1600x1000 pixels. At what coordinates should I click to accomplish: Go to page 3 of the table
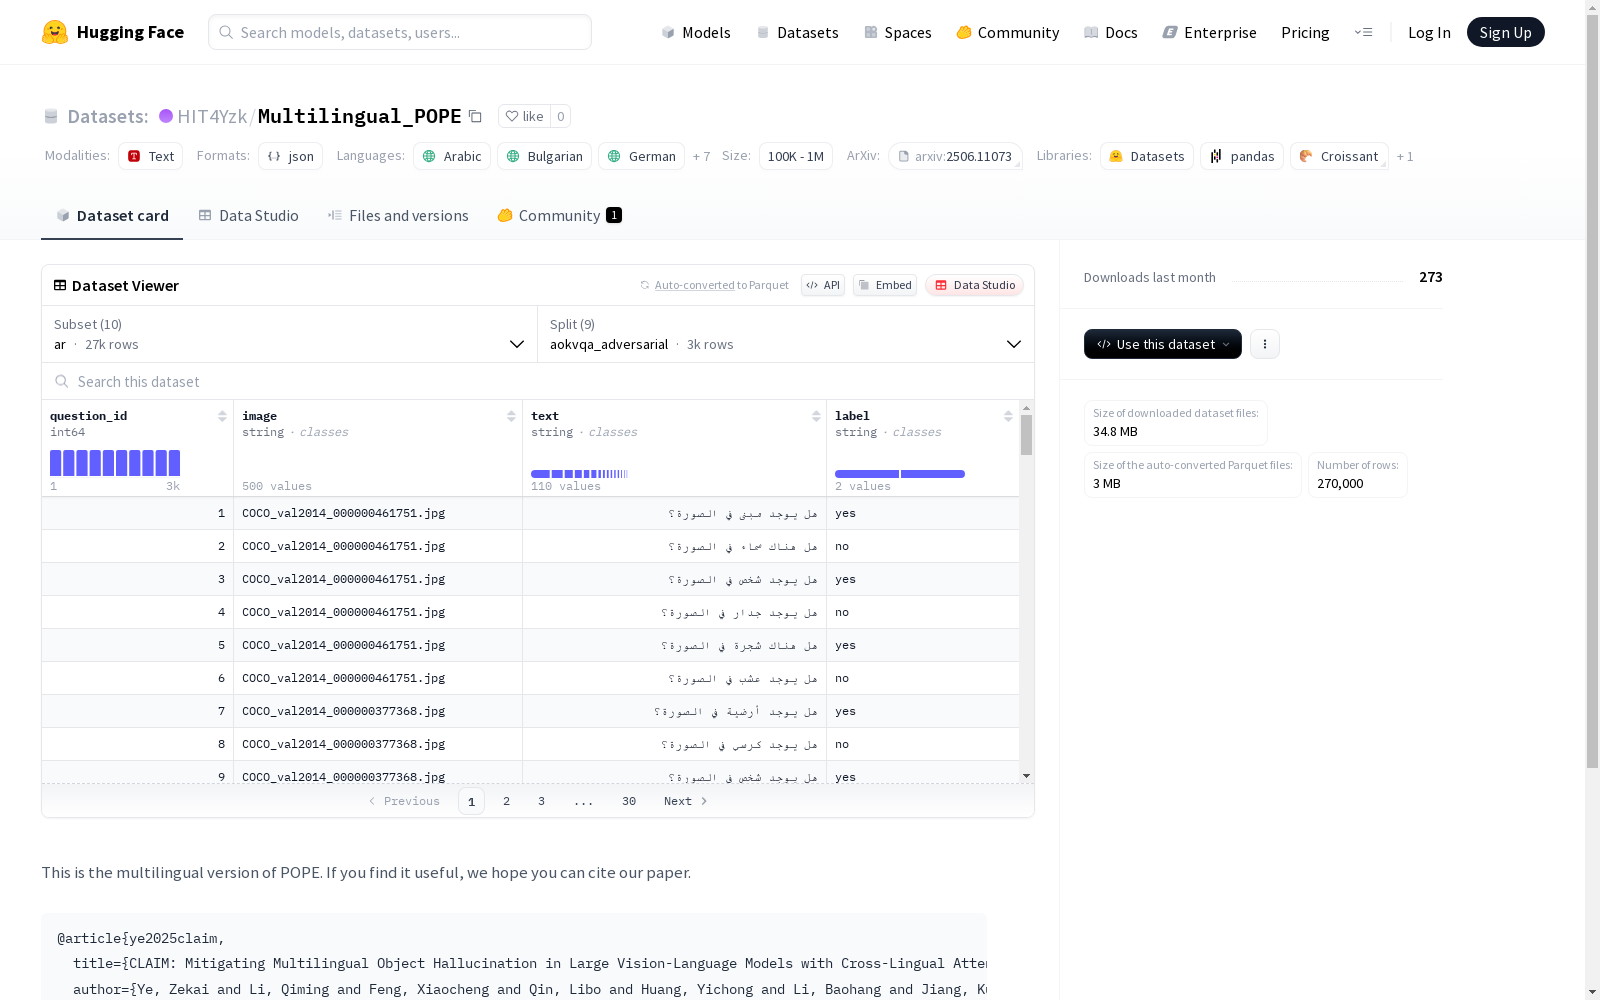[x=542, y=801]
